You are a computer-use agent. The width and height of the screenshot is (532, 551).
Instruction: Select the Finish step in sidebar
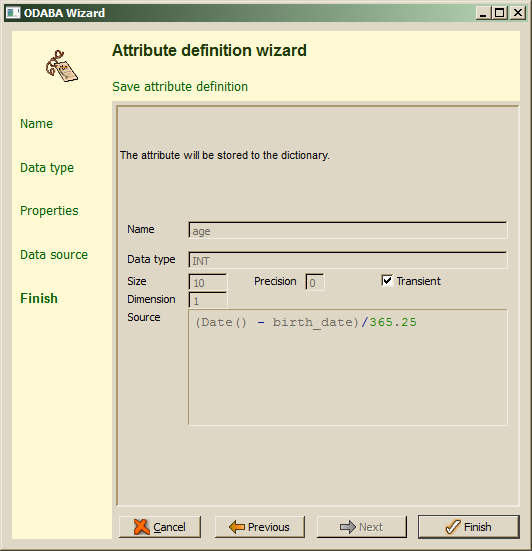[x=39, y=298]
